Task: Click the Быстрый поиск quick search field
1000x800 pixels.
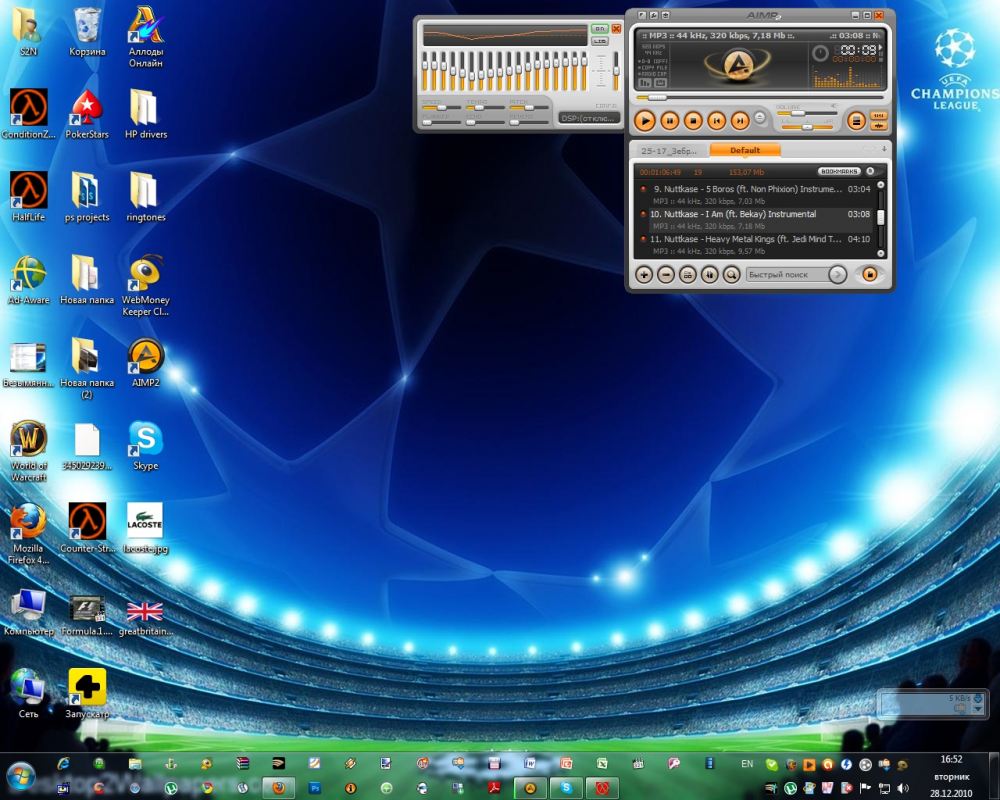Action: click(x=788, y=275)
